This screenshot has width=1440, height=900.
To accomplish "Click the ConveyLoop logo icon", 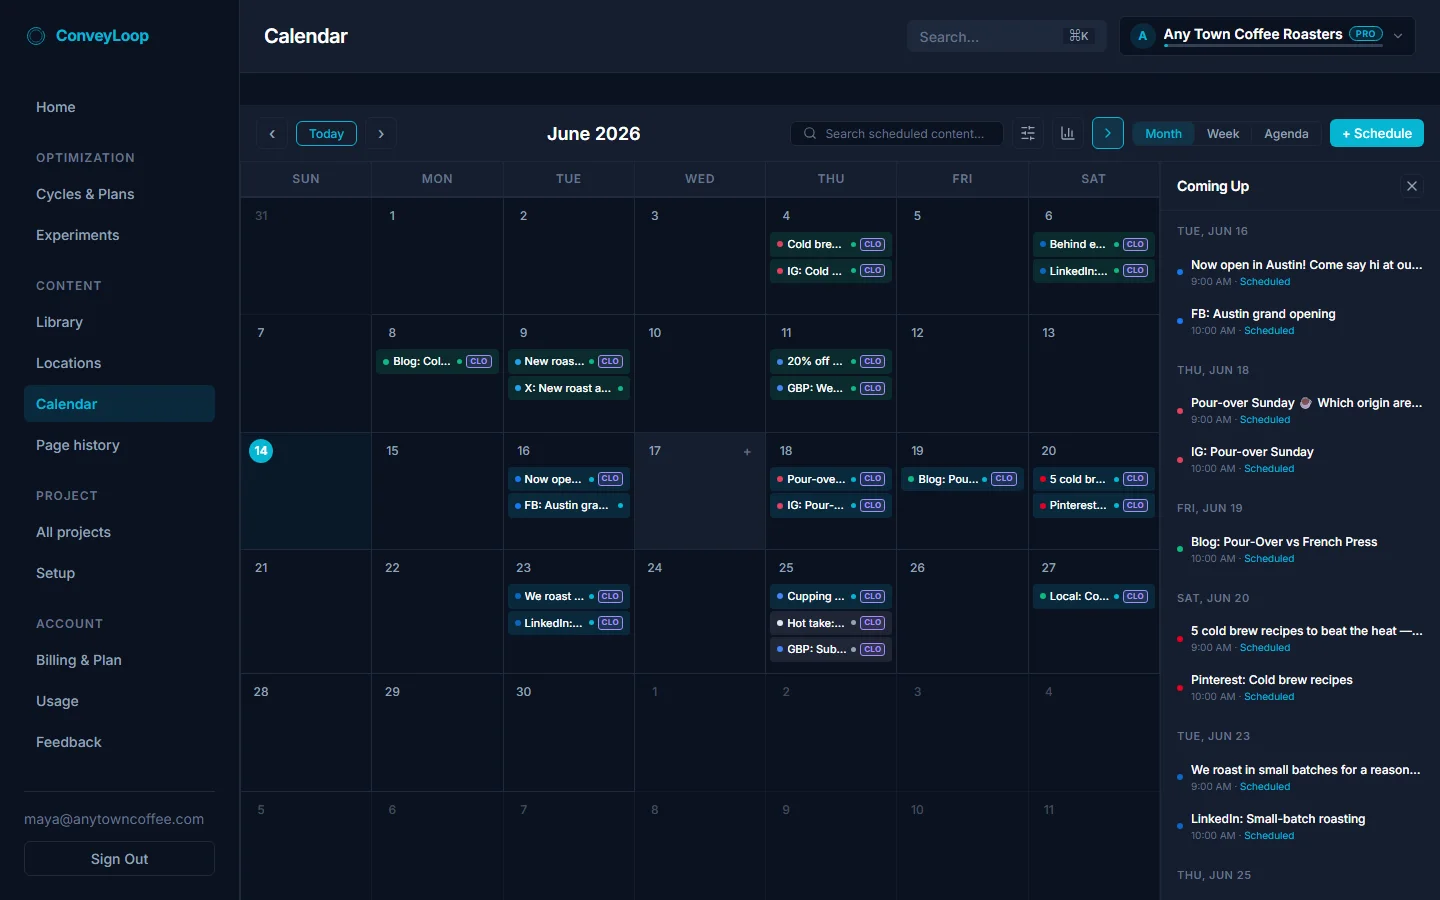I will [36, 36].
